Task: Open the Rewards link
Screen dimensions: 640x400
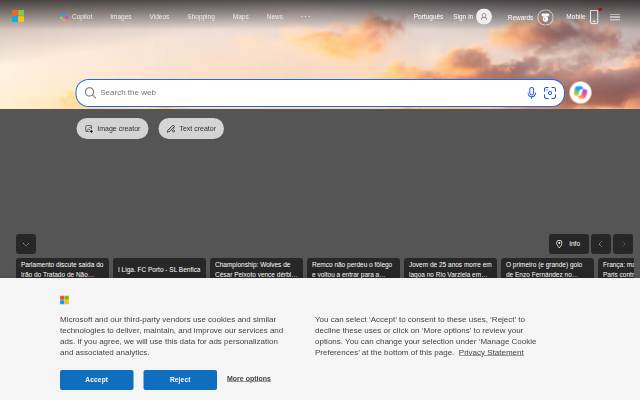Action: coord(520,18)
